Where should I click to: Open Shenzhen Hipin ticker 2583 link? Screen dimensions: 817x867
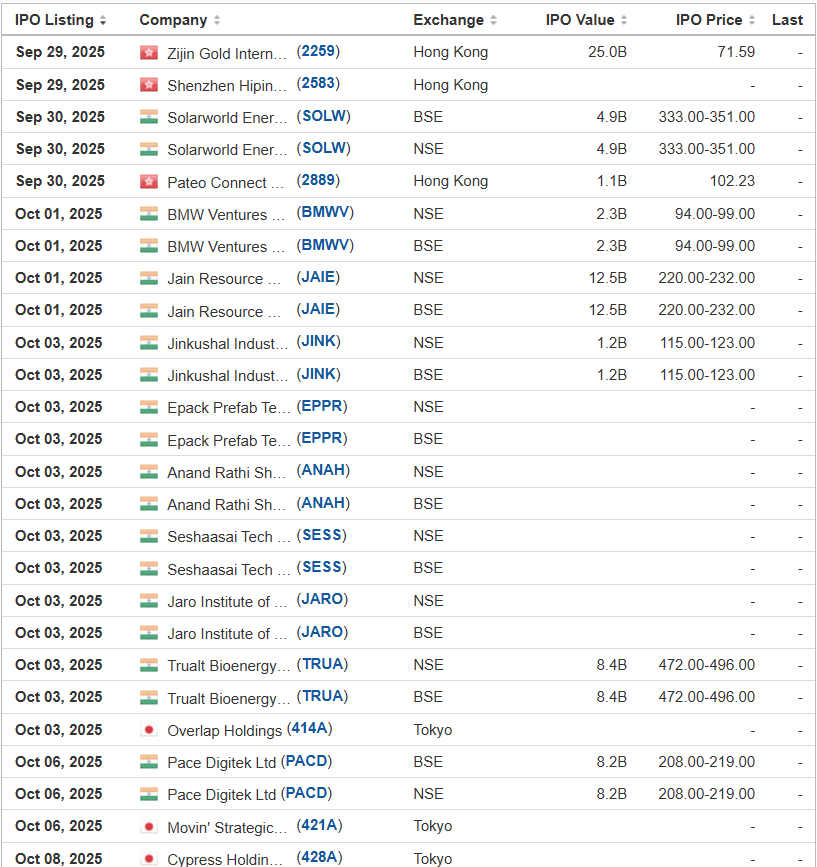click(318, 83)
